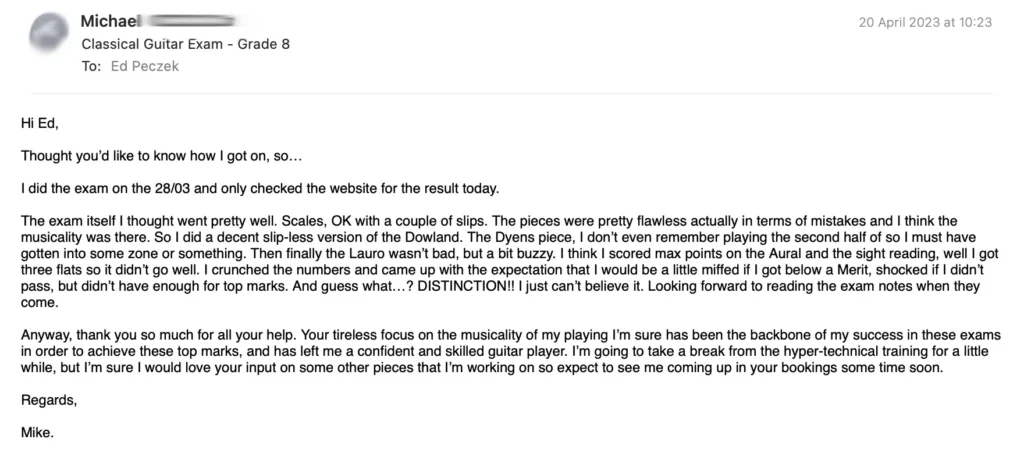Click the line Thought you'd like to know
The height and width of the screenshot is (457, 1024).
point(162,157)
